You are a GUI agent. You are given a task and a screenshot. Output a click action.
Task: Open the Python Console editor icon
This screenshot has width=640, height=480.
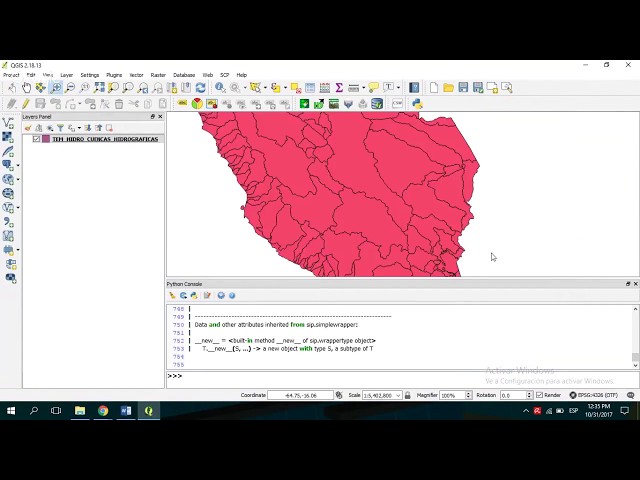[x=207, y=296]
